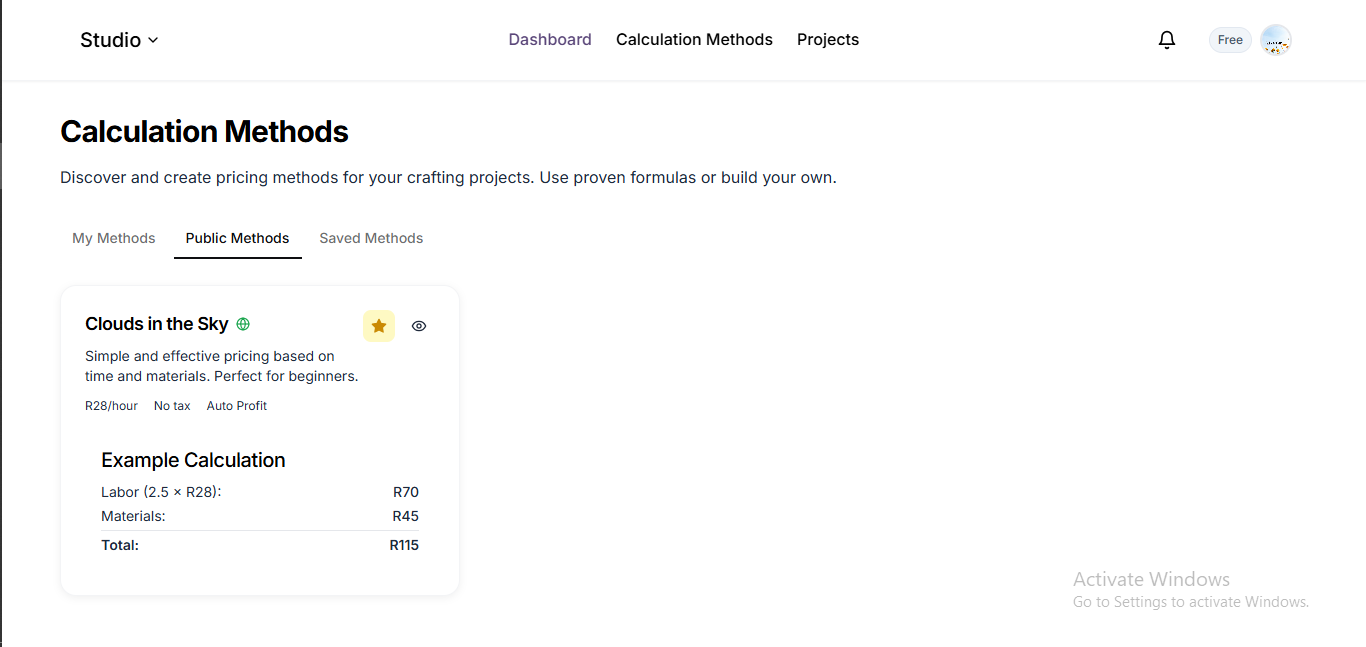This screenshot has height=647, width=1366.
Task: Select the Public Methods tab
Action: [237, 238]
